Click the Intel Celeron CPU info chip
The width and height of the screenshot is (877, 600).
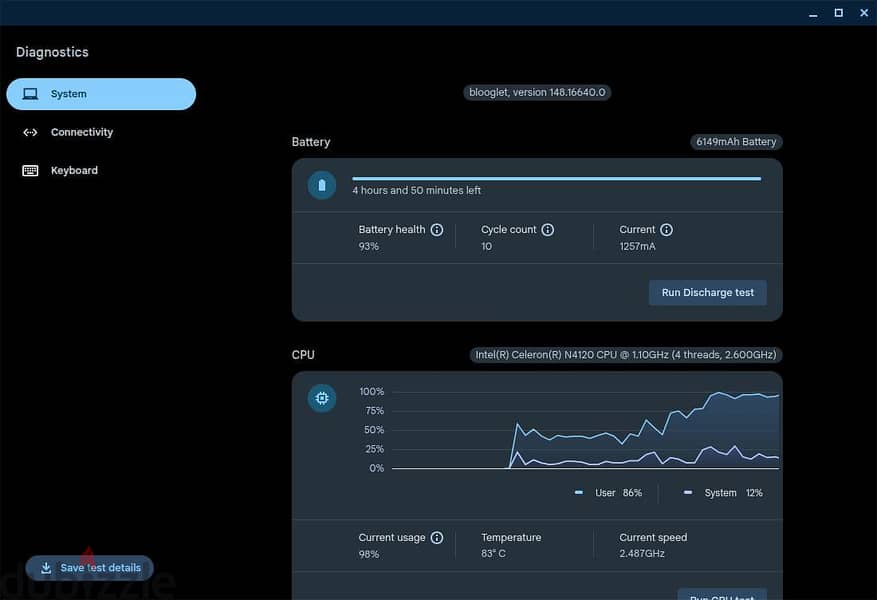tap(626, 355)
